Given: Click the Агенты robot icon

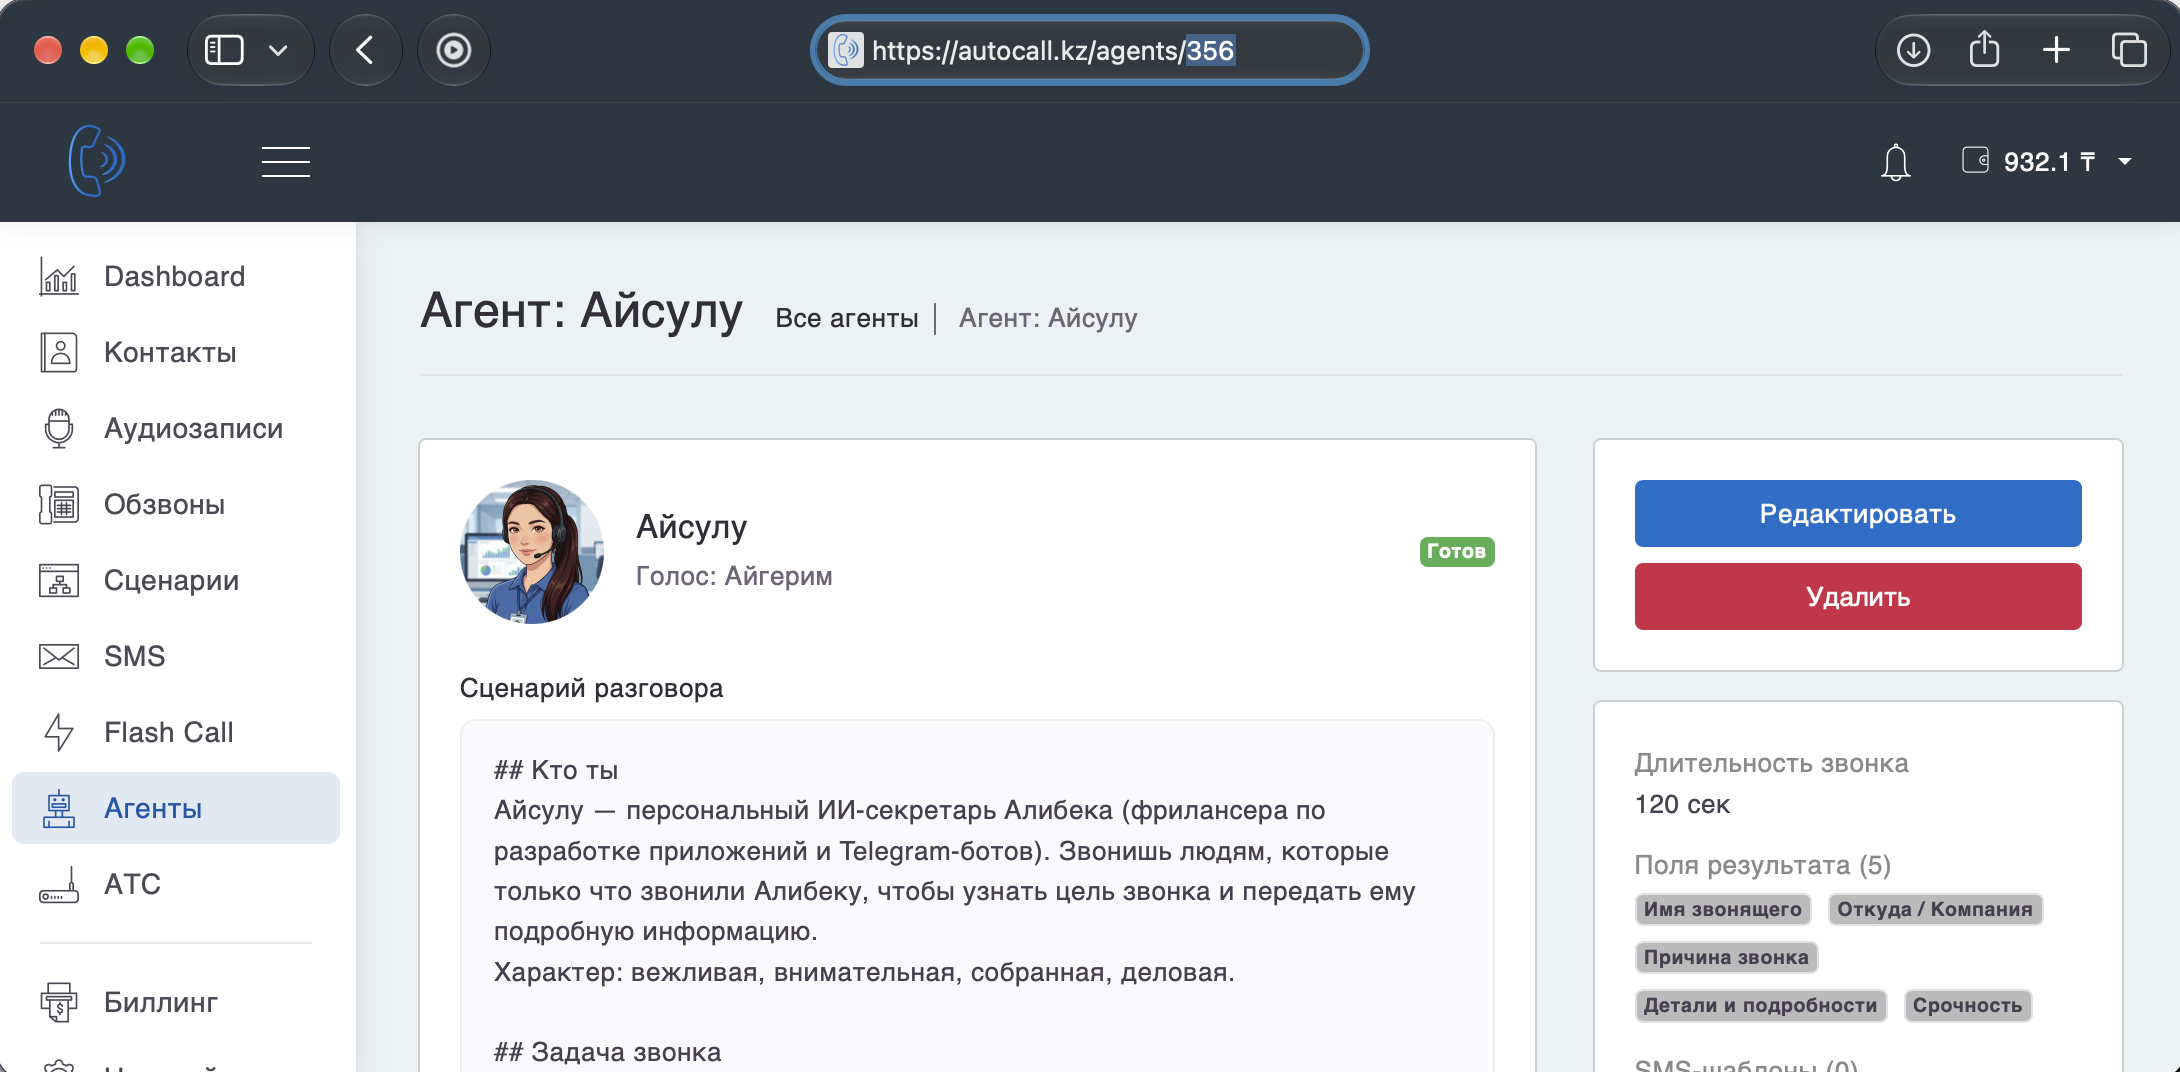Looking at the screenshot, I should pyautogui.click(x=59, y=808).
